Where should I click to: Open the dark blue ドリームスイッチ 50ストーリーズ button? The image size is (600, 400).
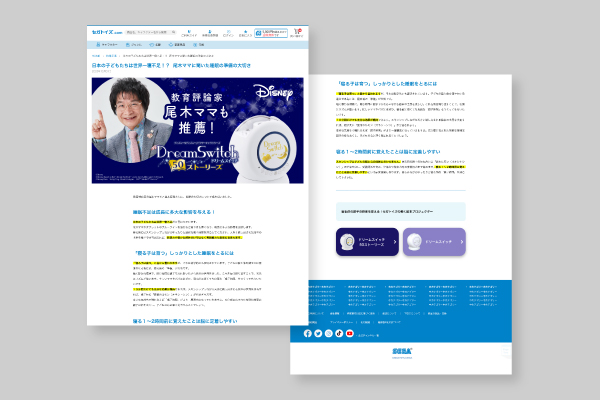point(367,242)
